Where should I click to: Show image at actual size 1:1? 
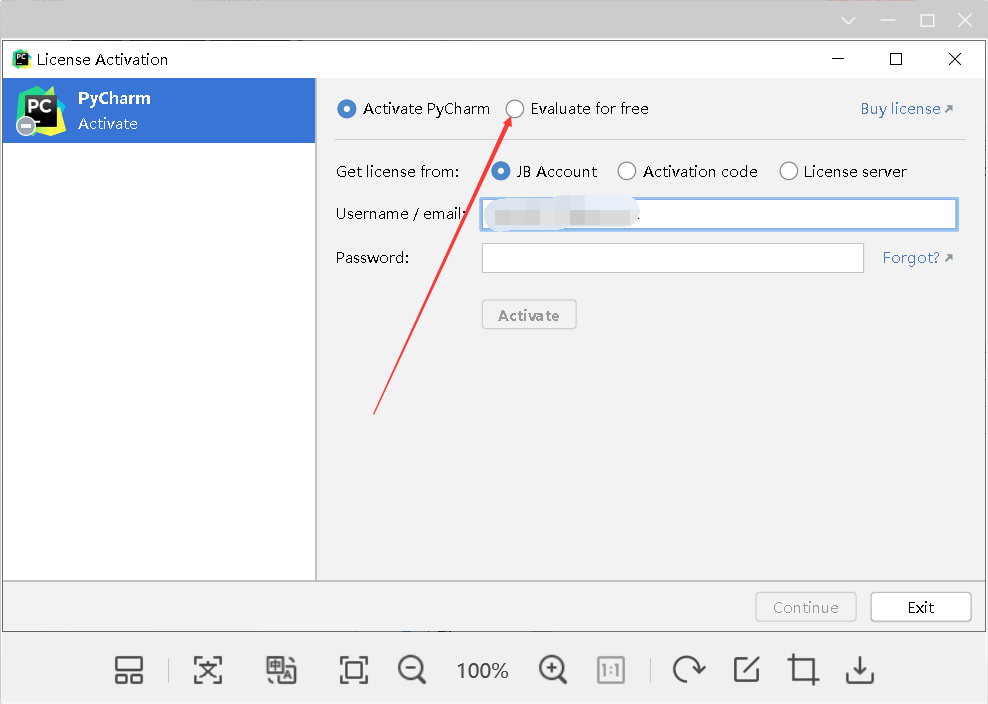(611, 670)
